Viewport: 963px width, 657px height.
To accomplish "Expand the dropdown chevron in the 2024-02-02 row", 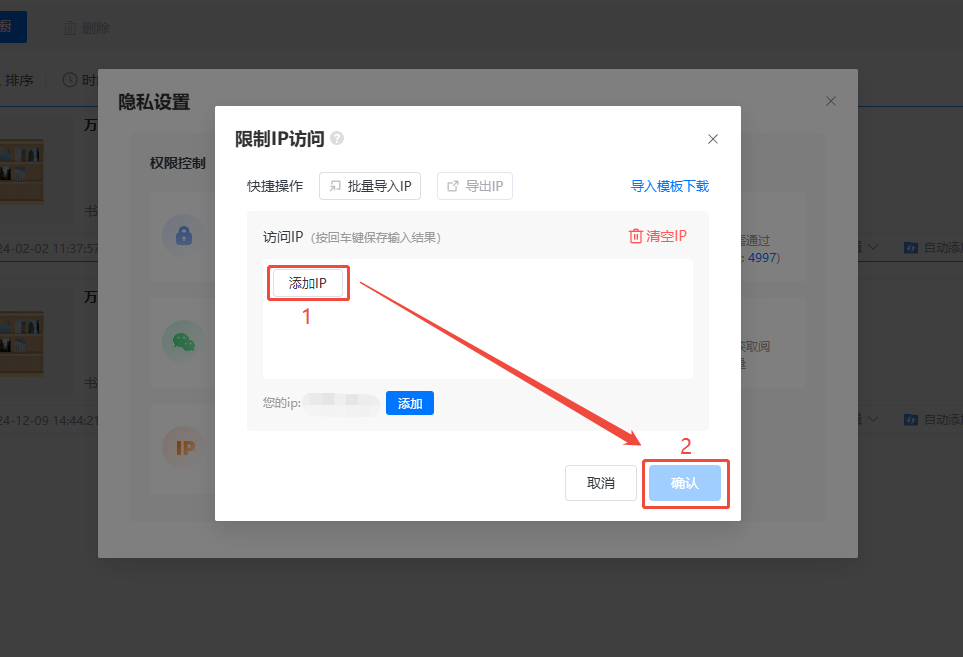I will tap(872, 247).
